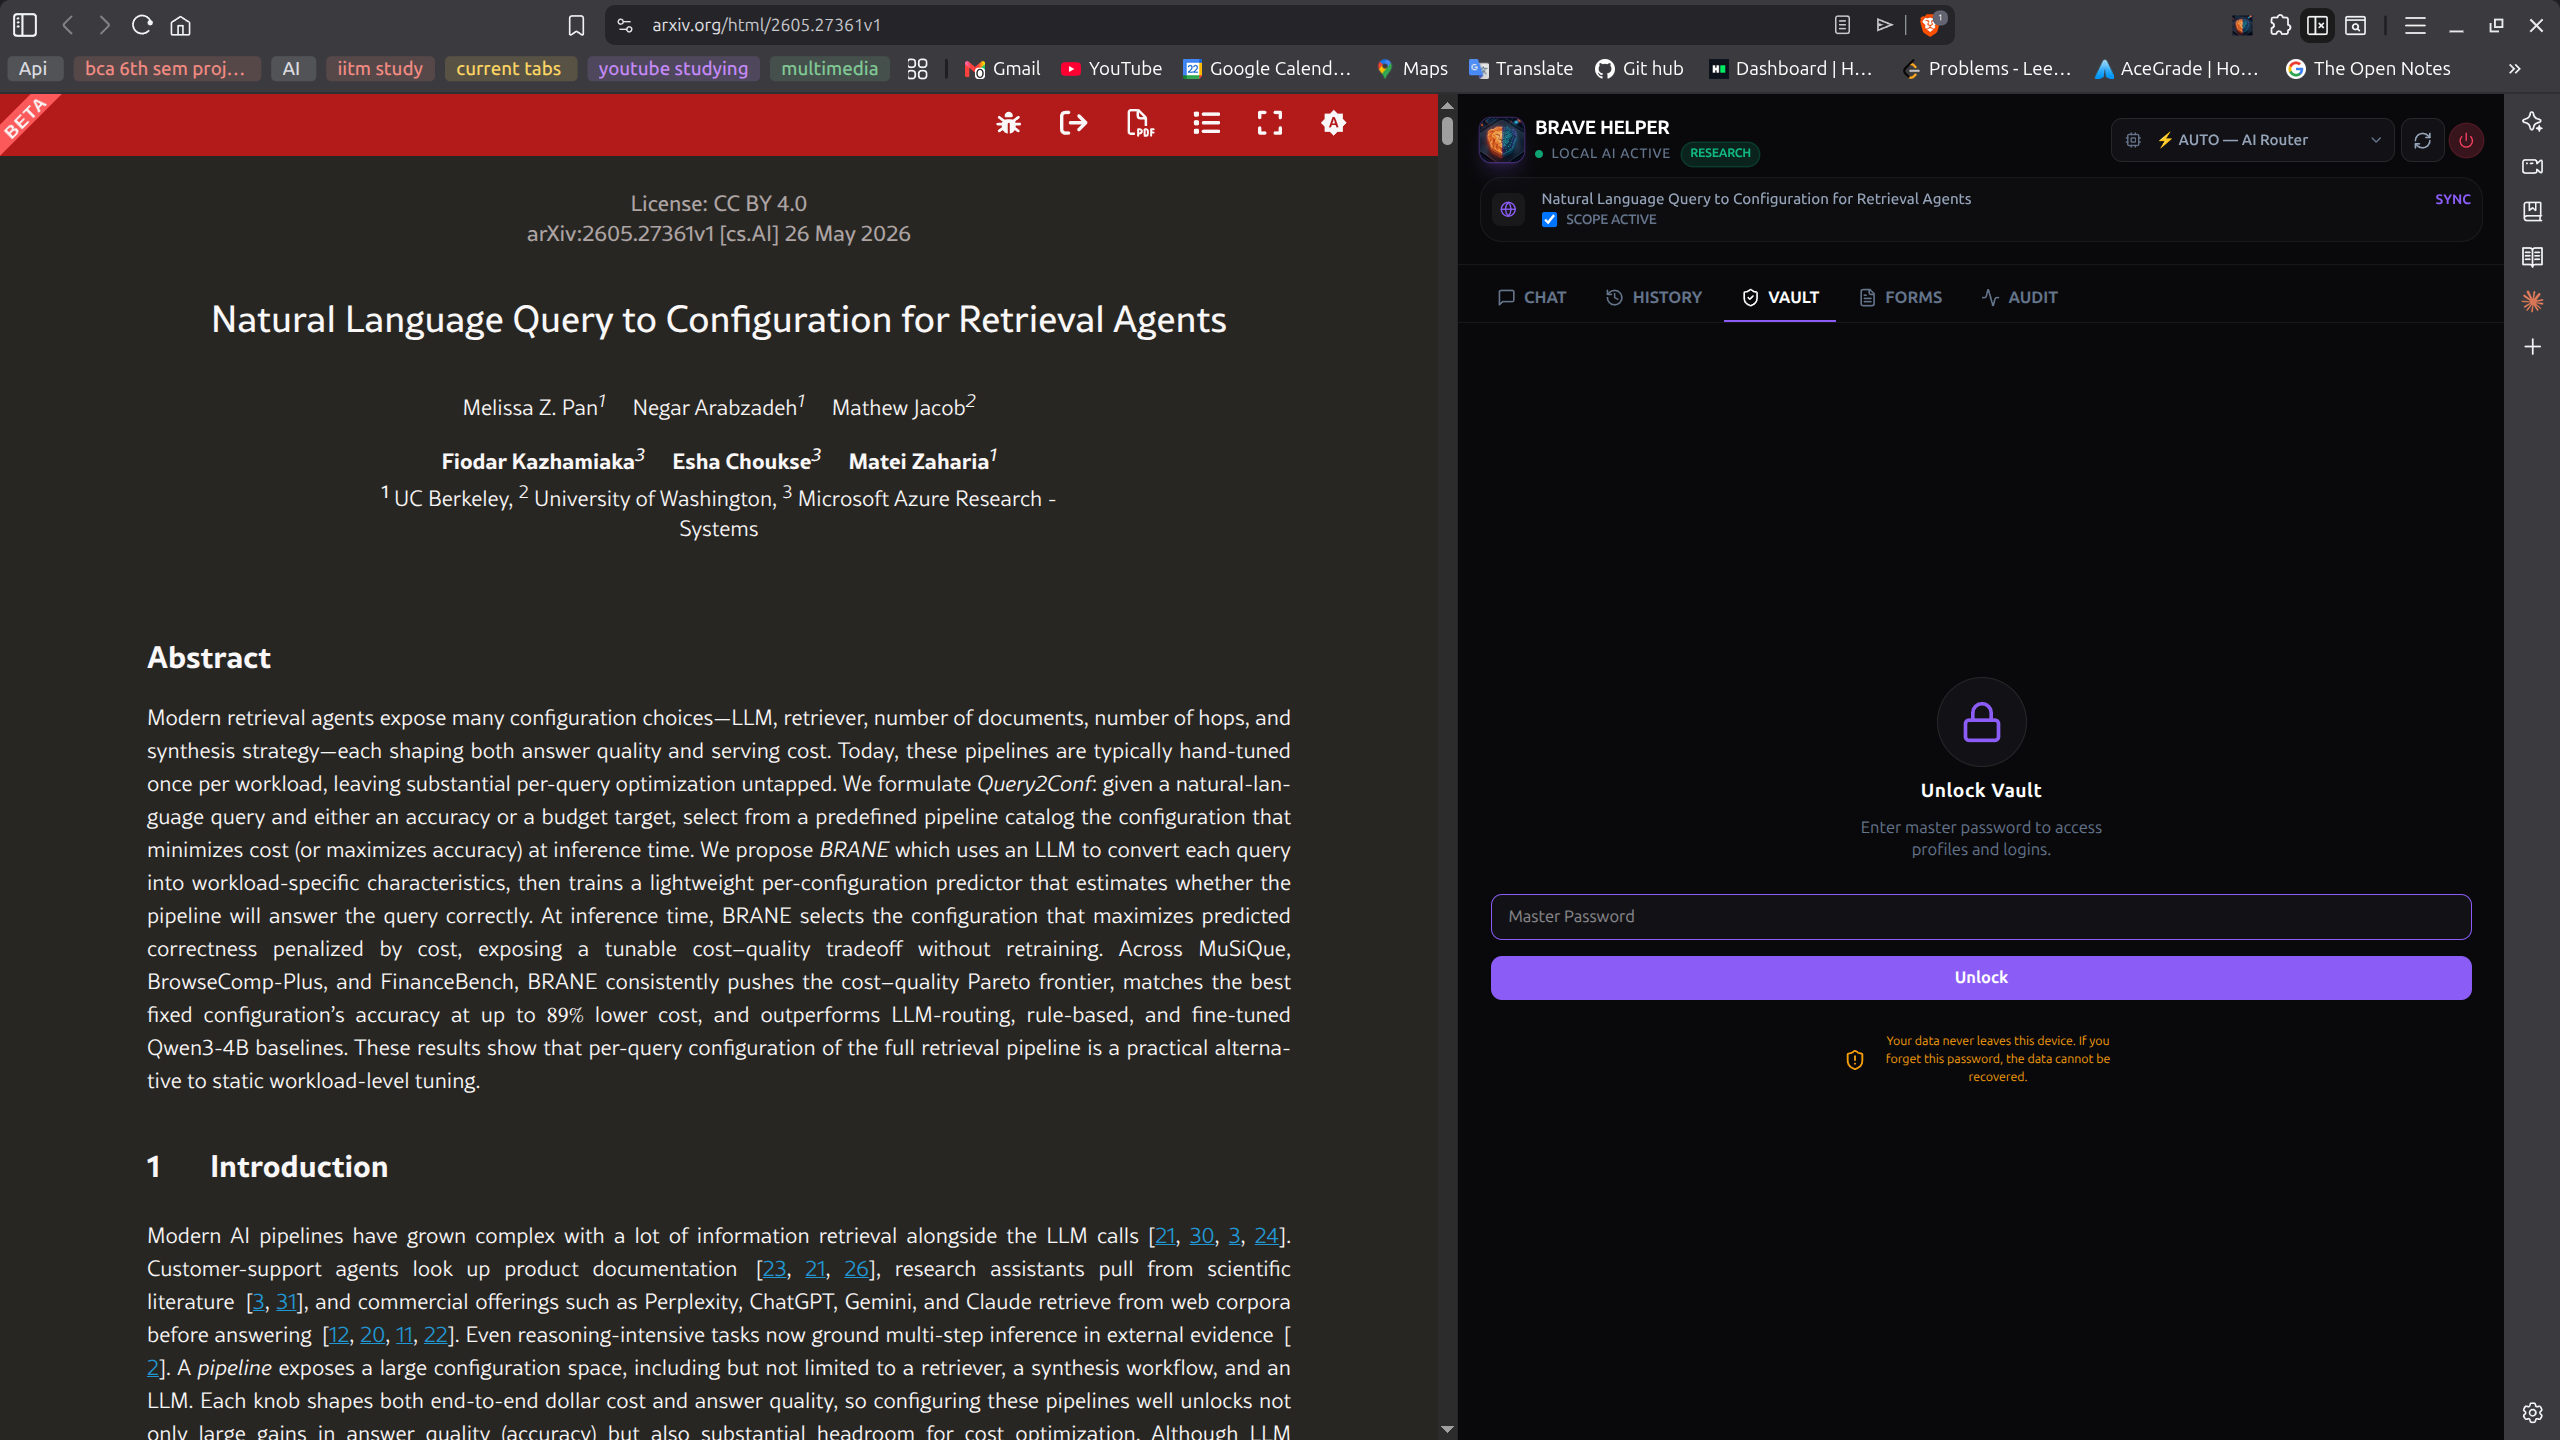
Task: Enter fullscreen reading mode
Action: 1270,123
